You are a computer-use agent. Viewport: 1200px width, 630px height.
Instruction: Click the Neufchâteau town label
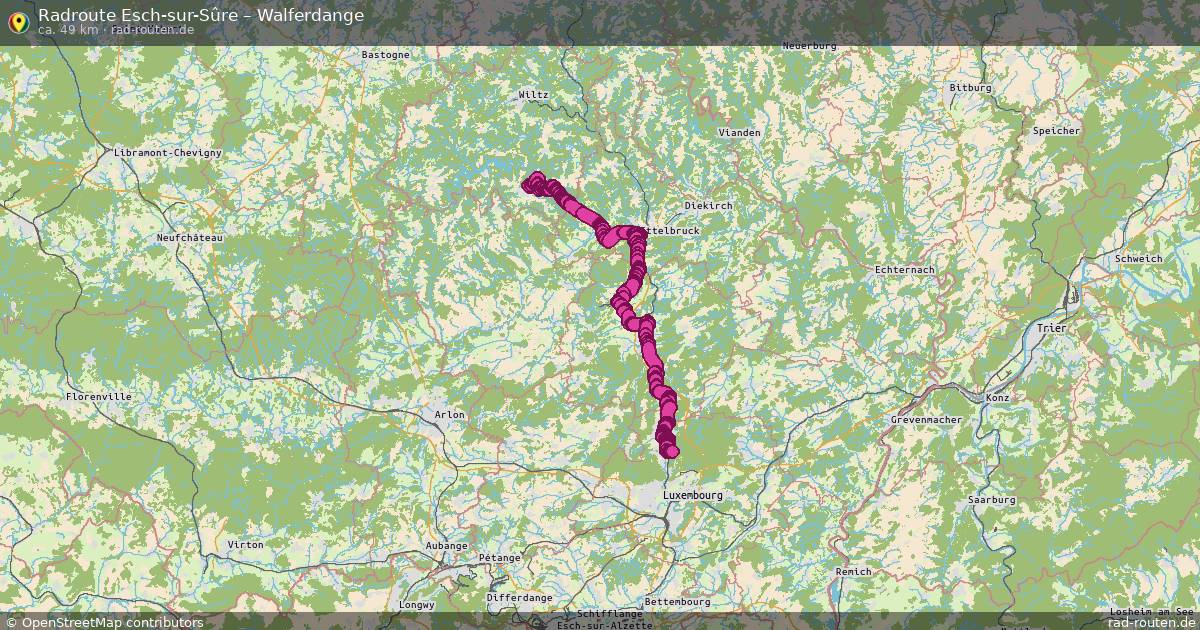click(190, 238)
